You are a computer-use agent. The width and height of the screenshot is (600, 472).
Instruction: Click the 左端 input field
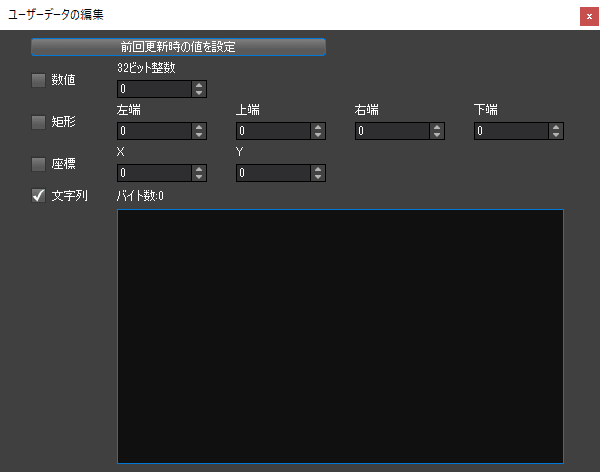[x=154, y=131]
